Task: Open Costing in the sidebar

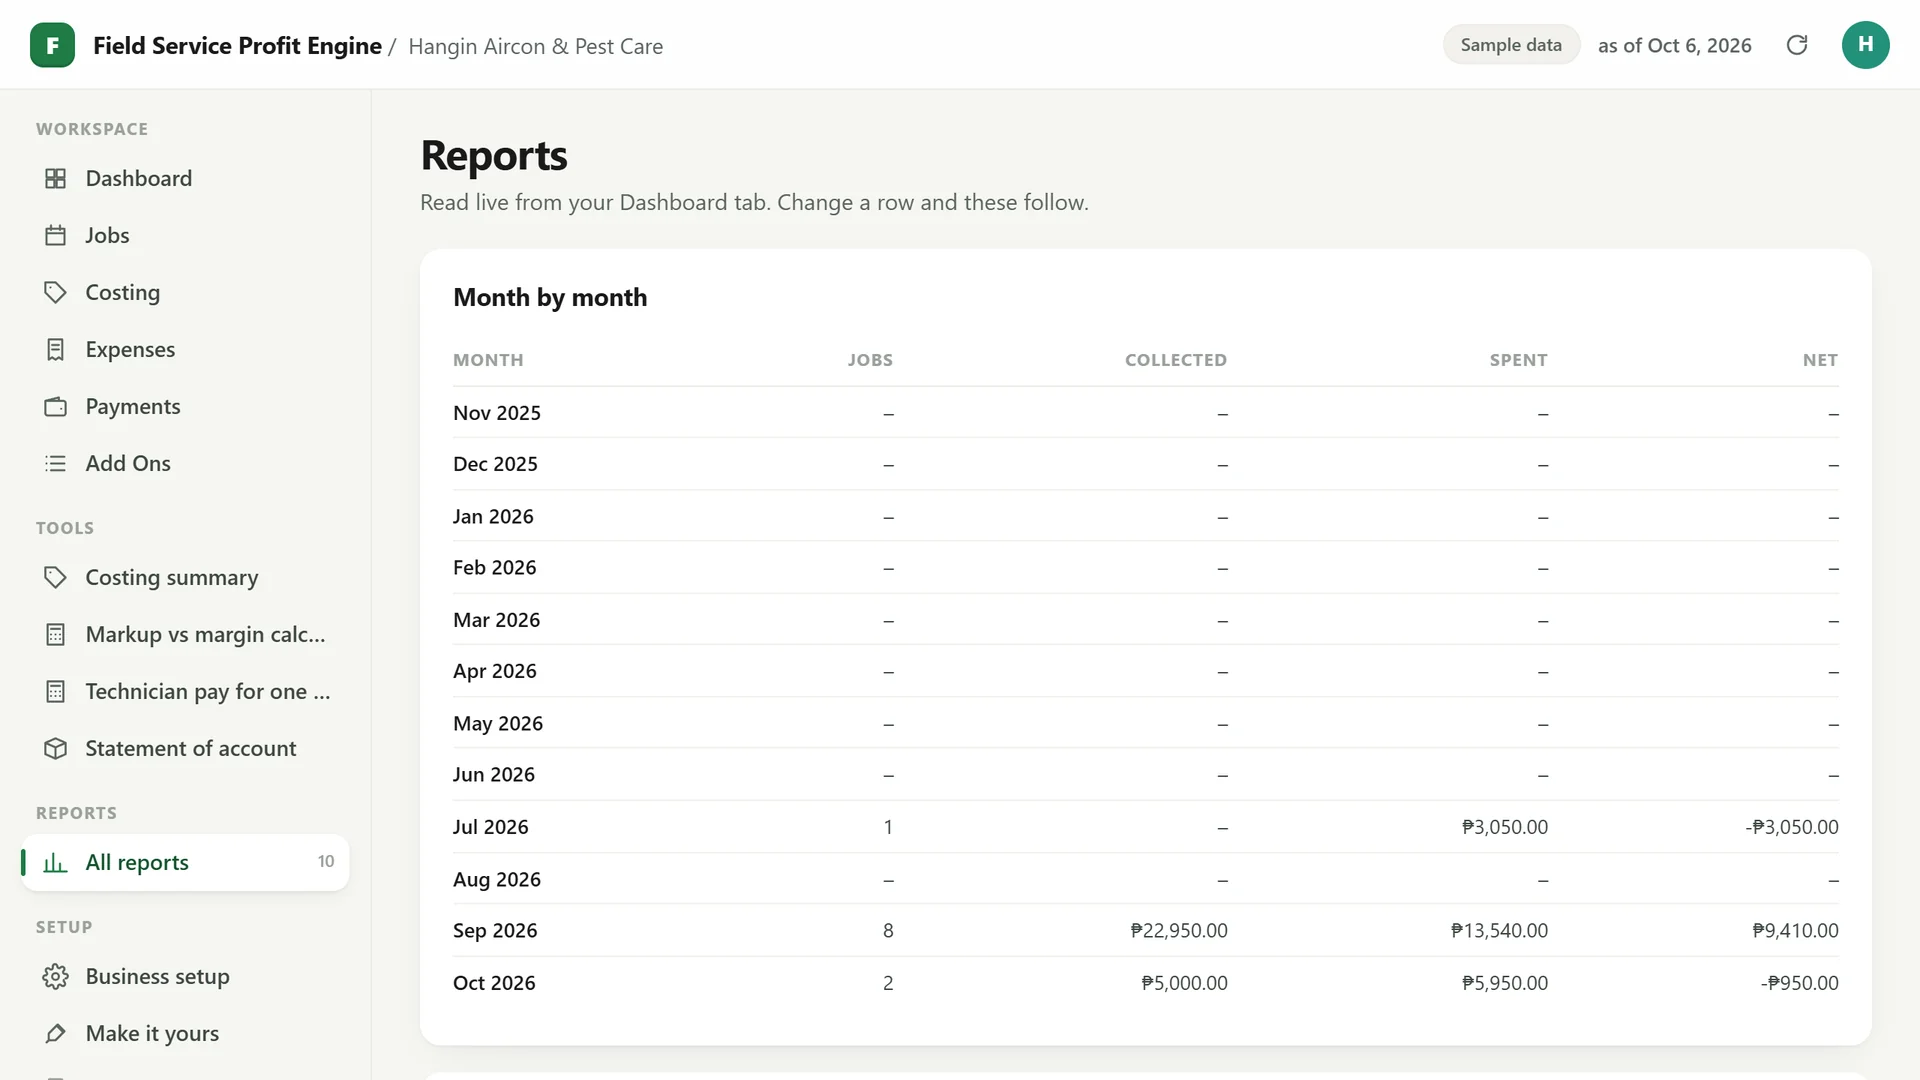Action: tap(185, 292)
